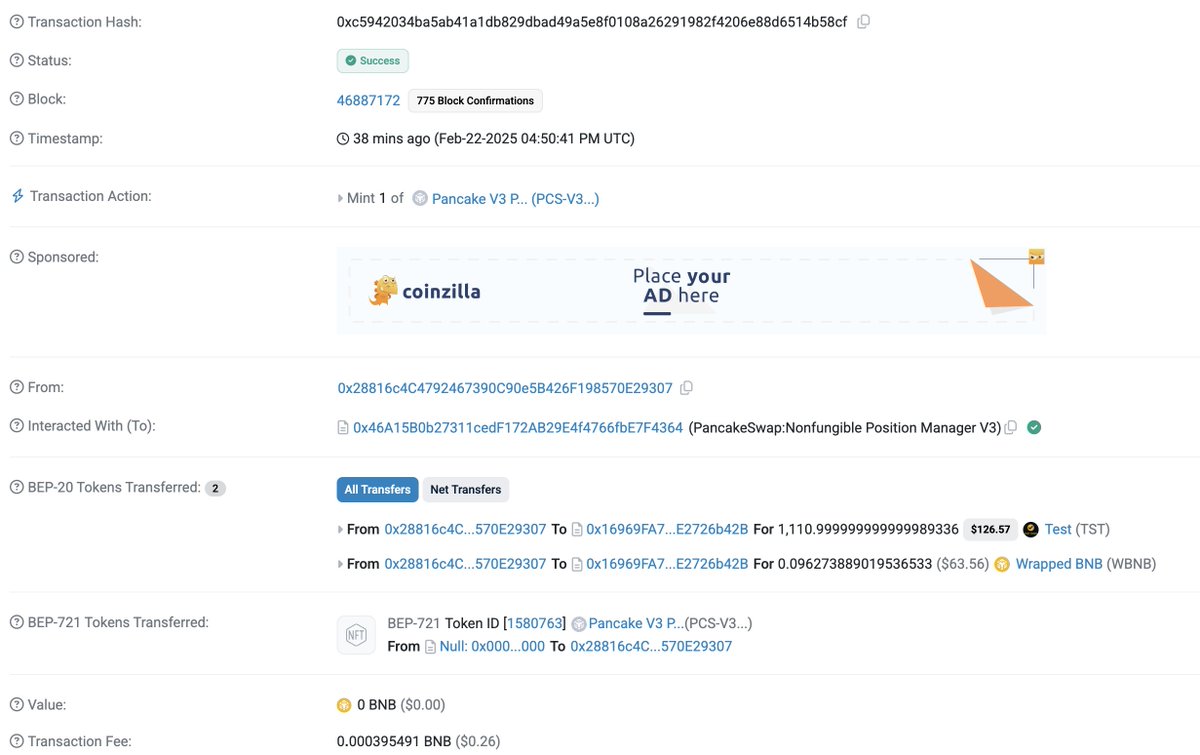The height and width of the screenshot is (755, 1200).
Task: Open contract 0x46A15B0b27311ced... link
Action: pos(518,428)
